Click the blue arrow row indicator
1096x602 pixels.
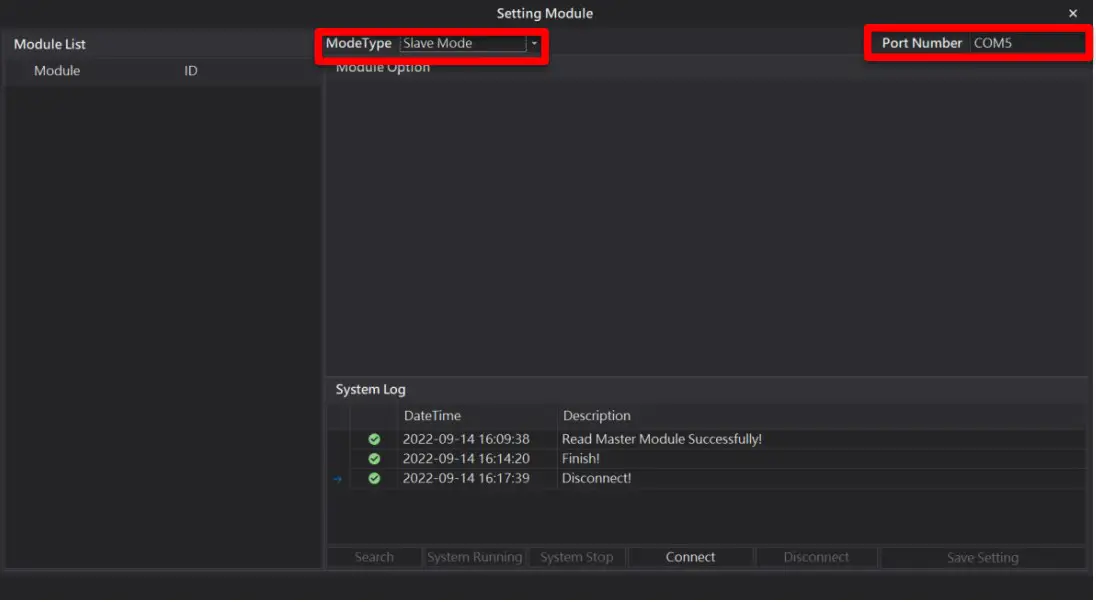click(338, 479)
